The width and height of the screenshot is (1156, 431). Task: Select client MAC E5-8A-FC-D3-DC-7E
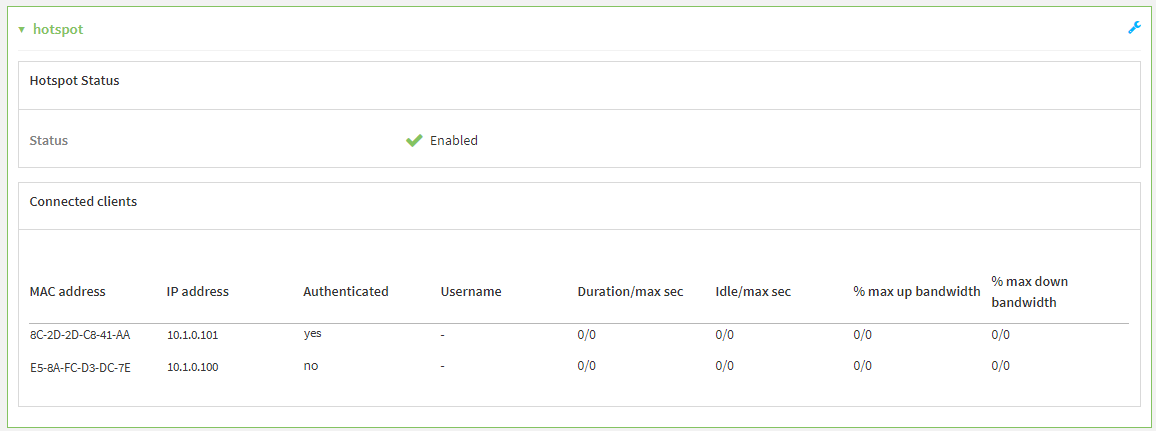click(x=80, y=367)
